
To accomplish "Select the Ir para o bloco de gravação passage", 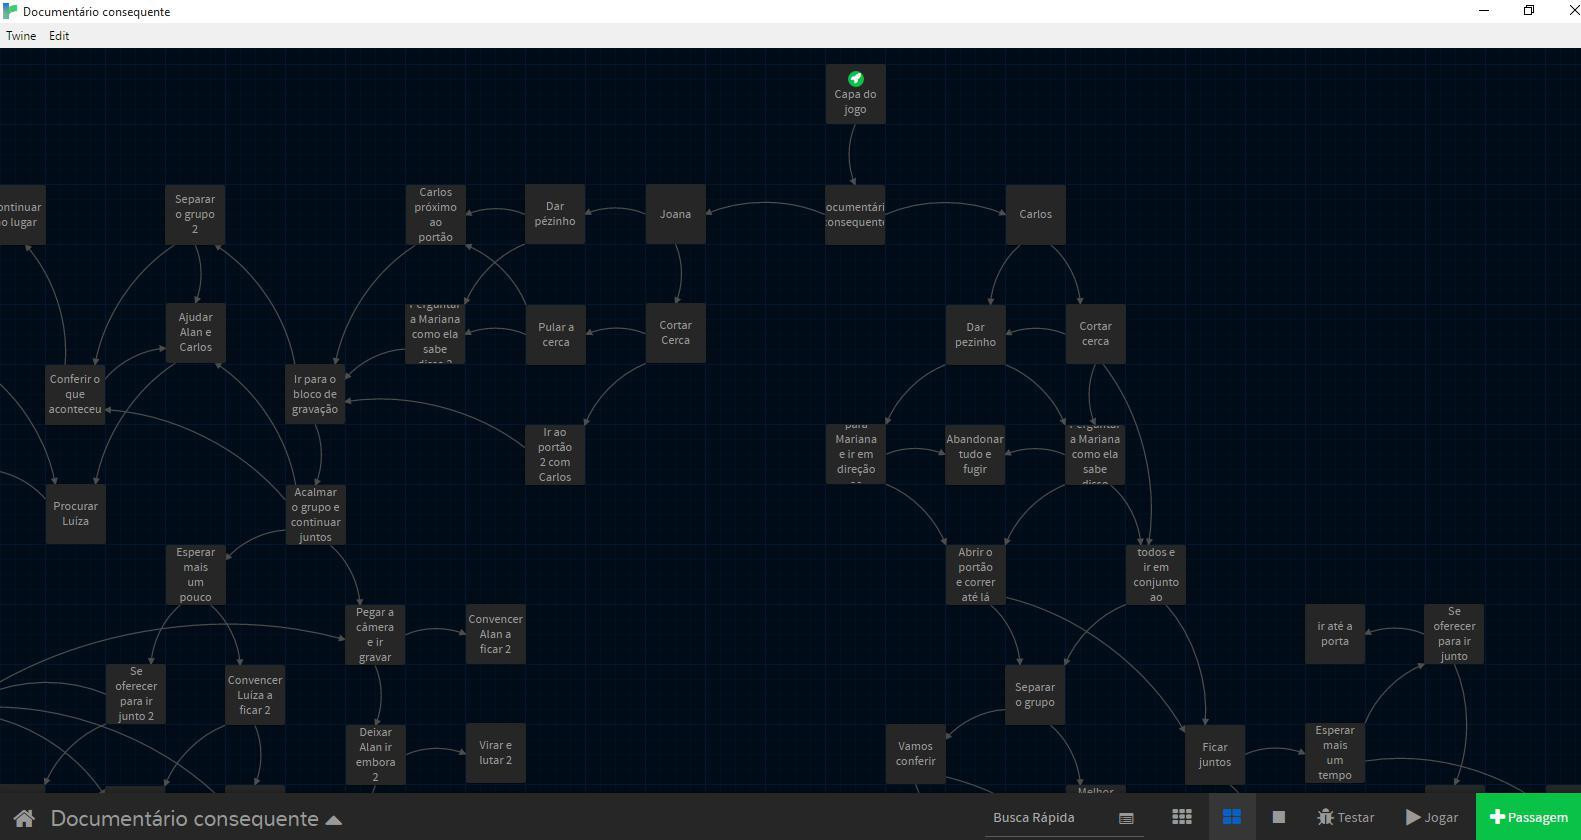I will [x=315, y=394].
